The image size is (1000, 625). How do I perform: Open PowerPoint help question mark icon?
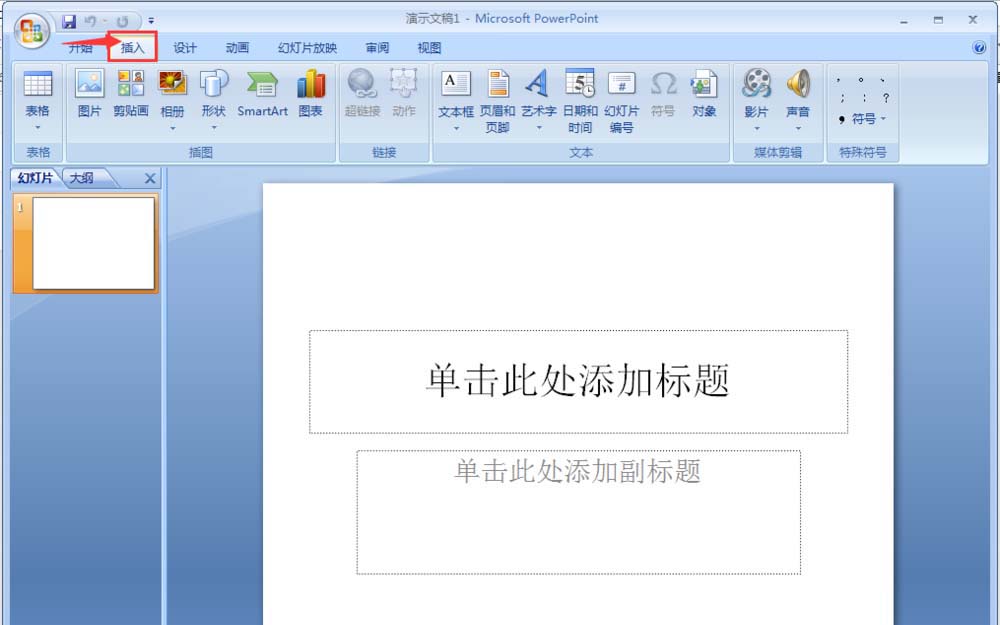click(x=979, y=48)
